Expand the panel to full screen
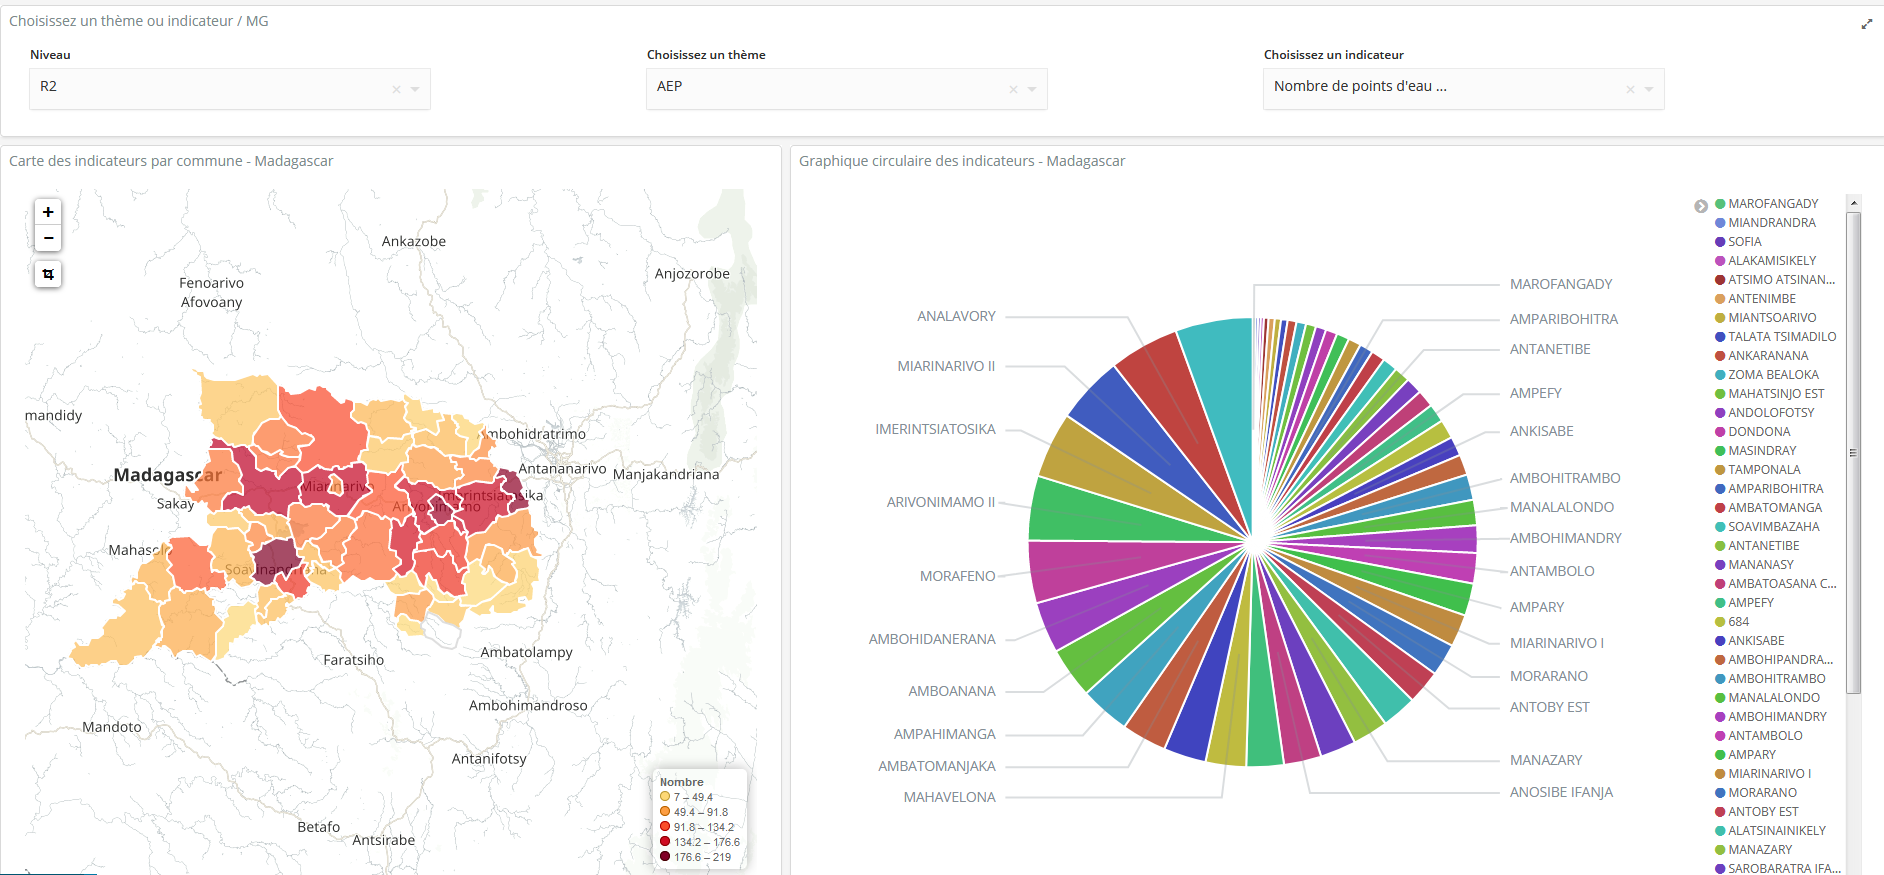The image size is (1884, 875). (1866, 24)
